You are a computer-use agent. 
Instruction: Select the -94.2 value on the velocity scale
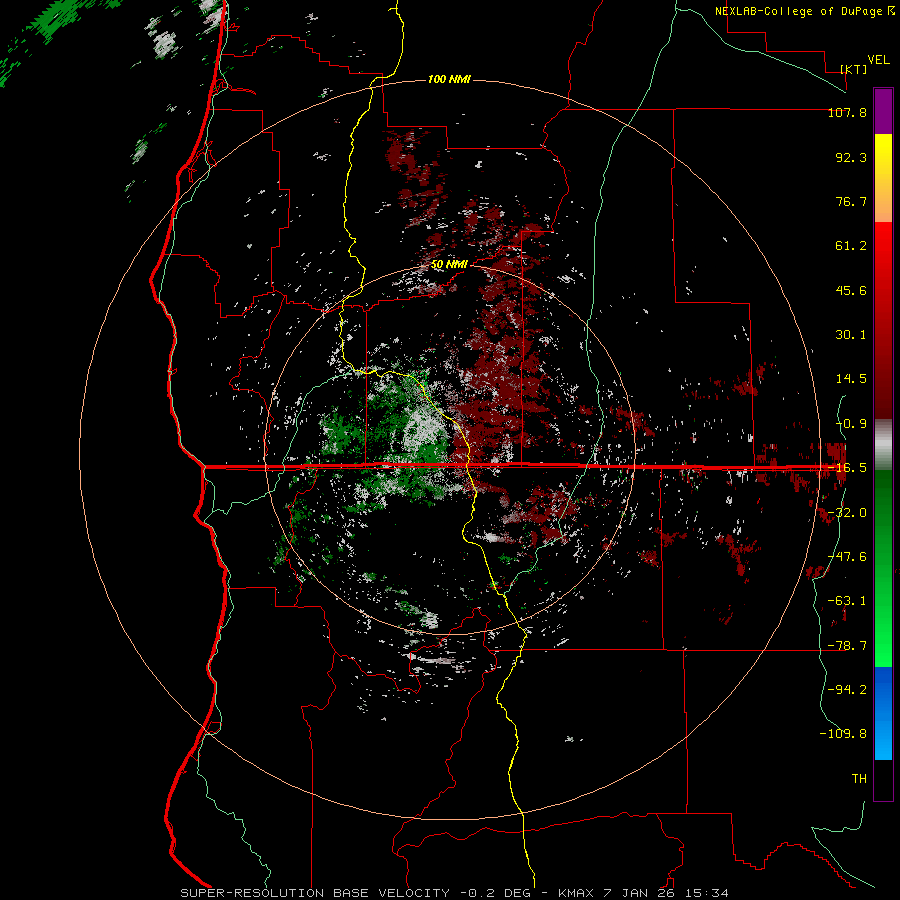(x=847, y=690)
